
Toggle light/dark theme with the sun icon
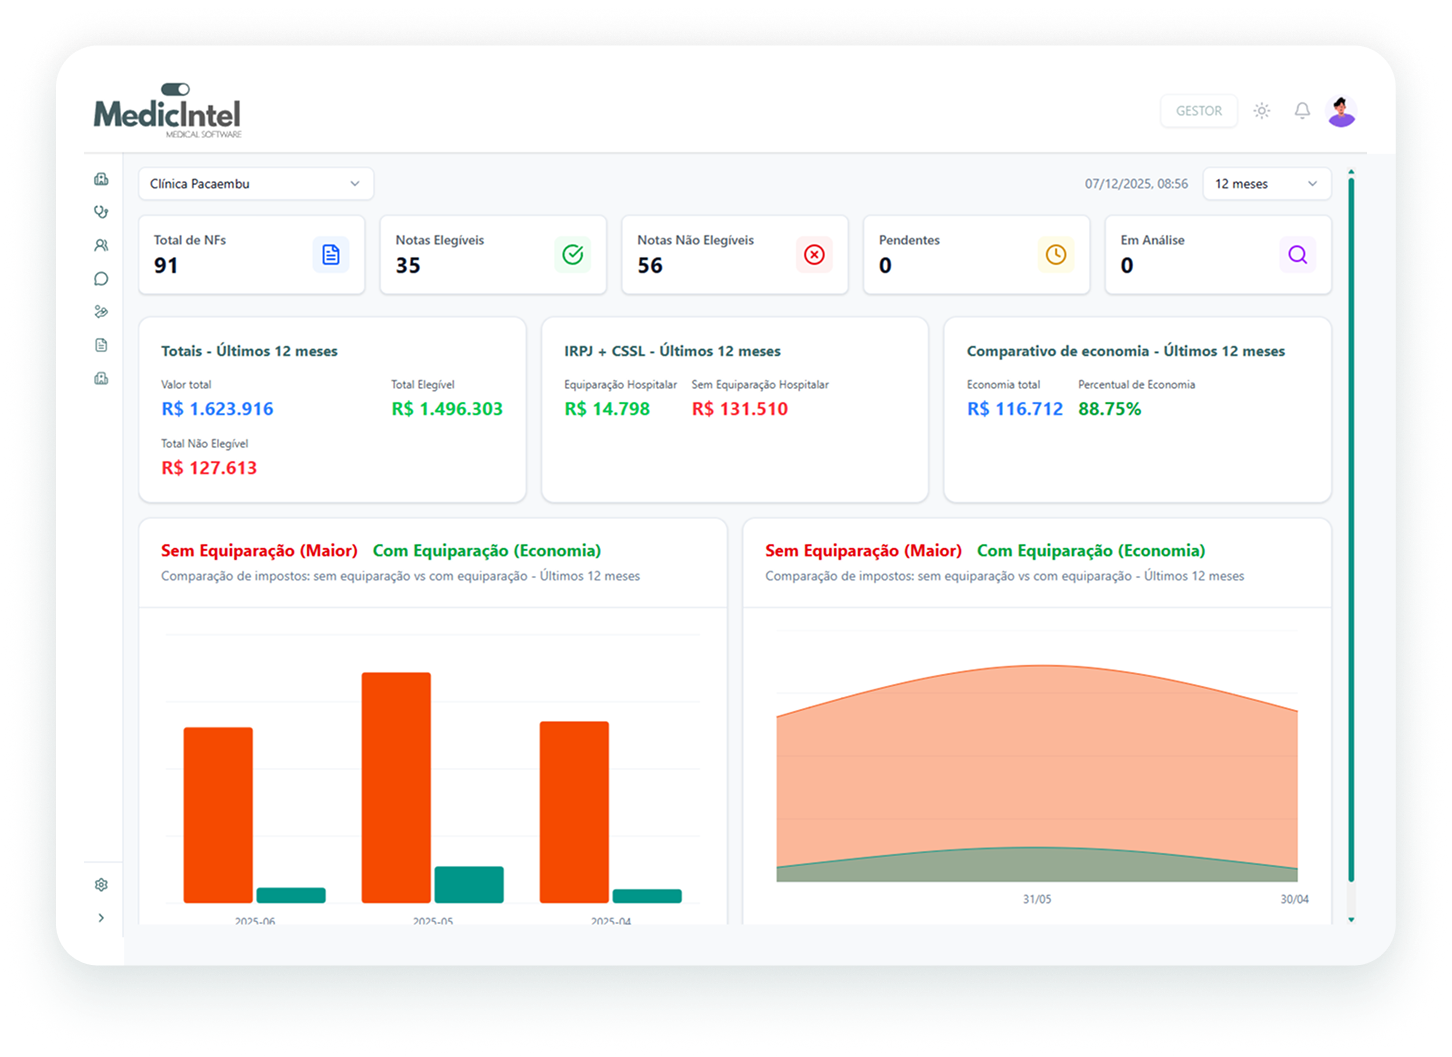(1261, 110)
